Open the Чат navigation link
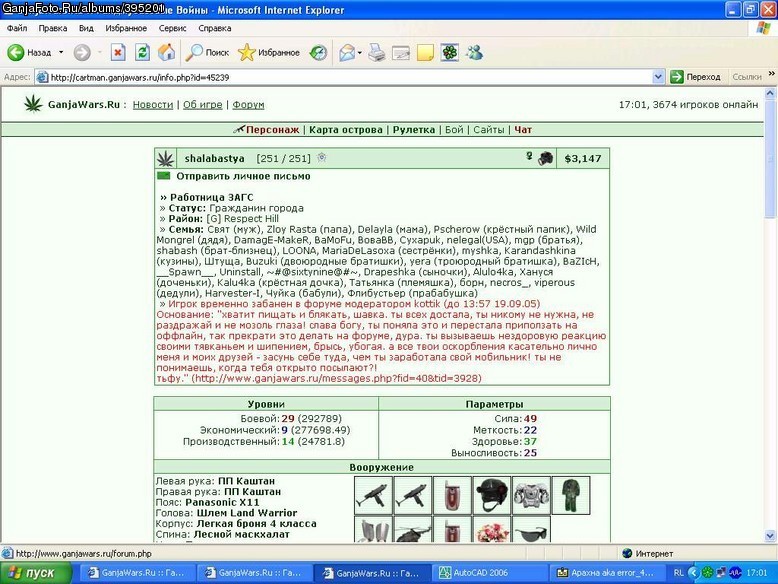The image size is (778, 584). (523, 130)
